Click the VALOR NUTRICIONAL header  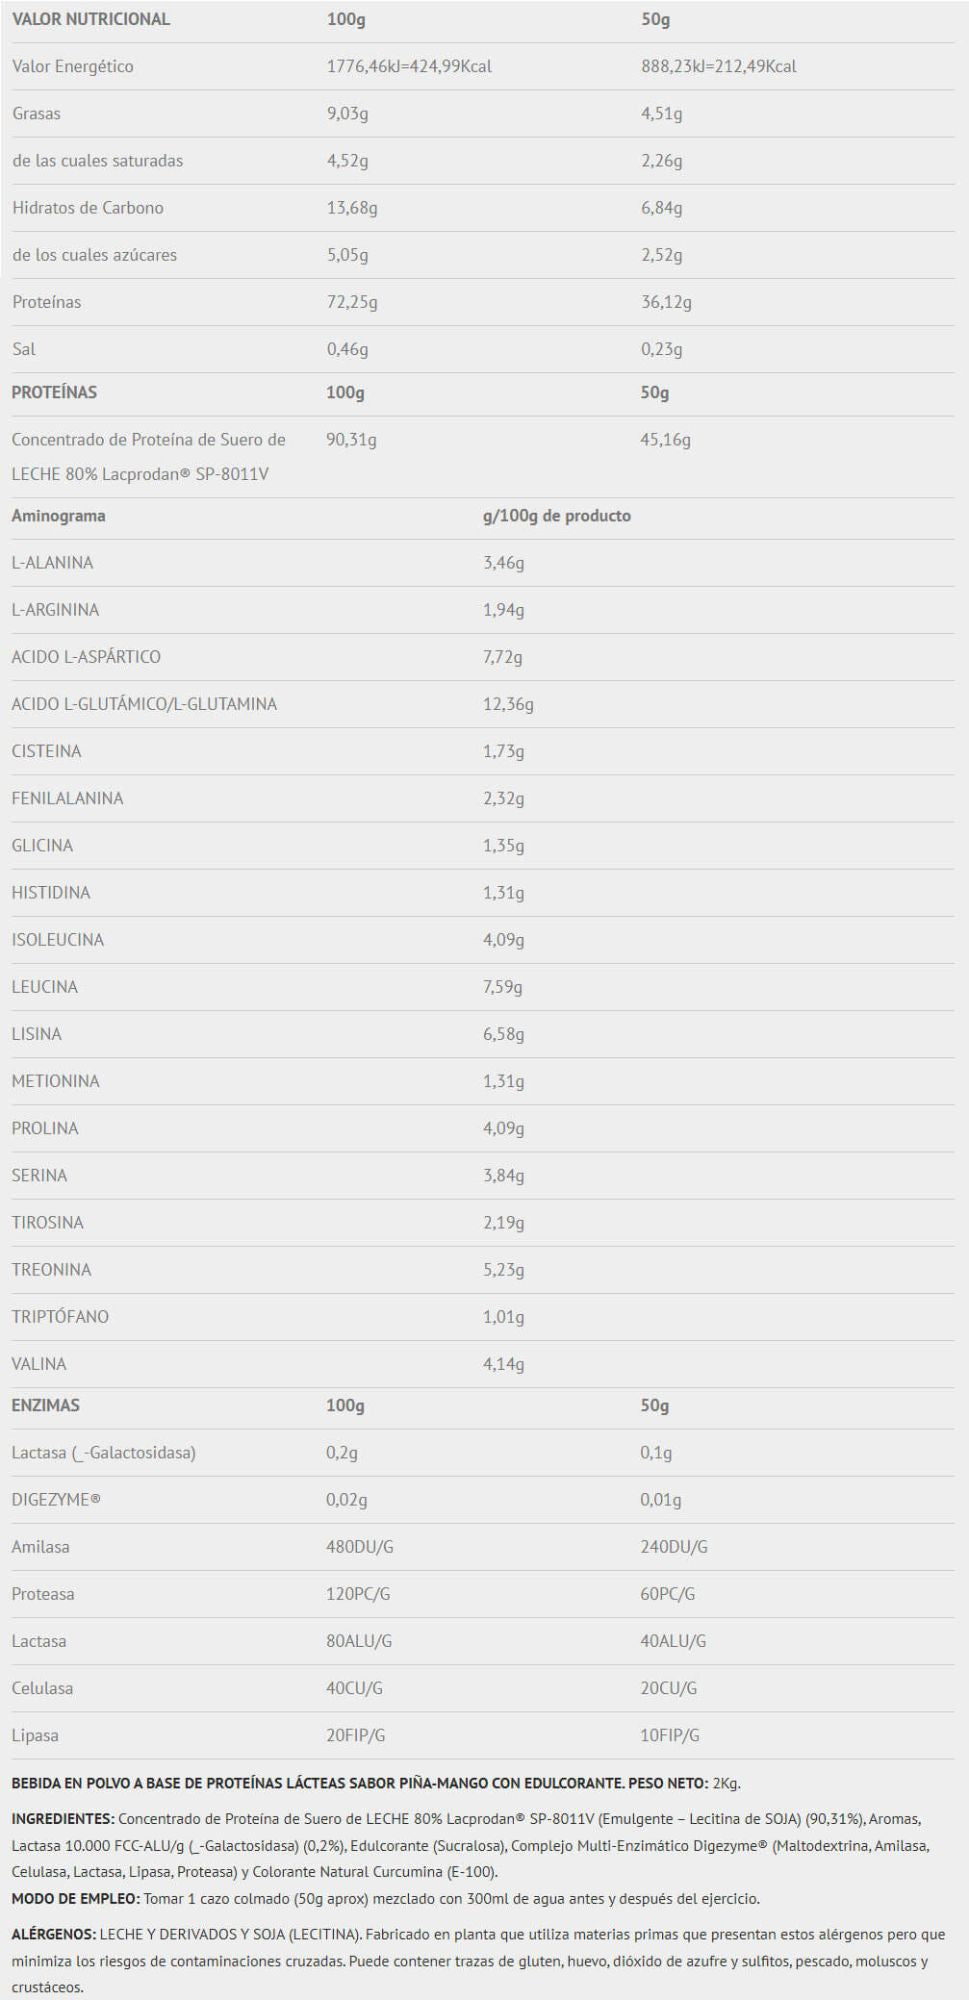pyautogui.click(x=91, y=19)
